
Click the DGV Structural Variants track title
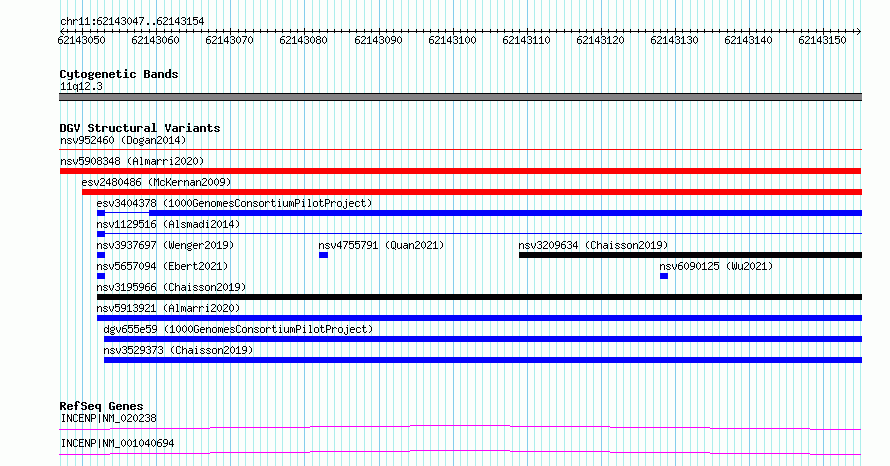click(140, 128)
